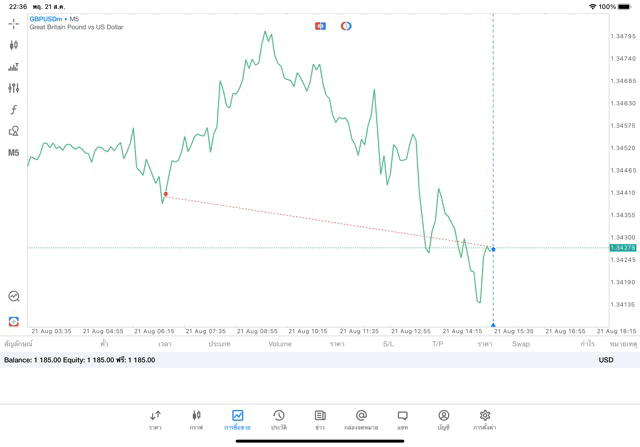
Task: Click the 1.34275 current price label
Action: pos(623,248)
